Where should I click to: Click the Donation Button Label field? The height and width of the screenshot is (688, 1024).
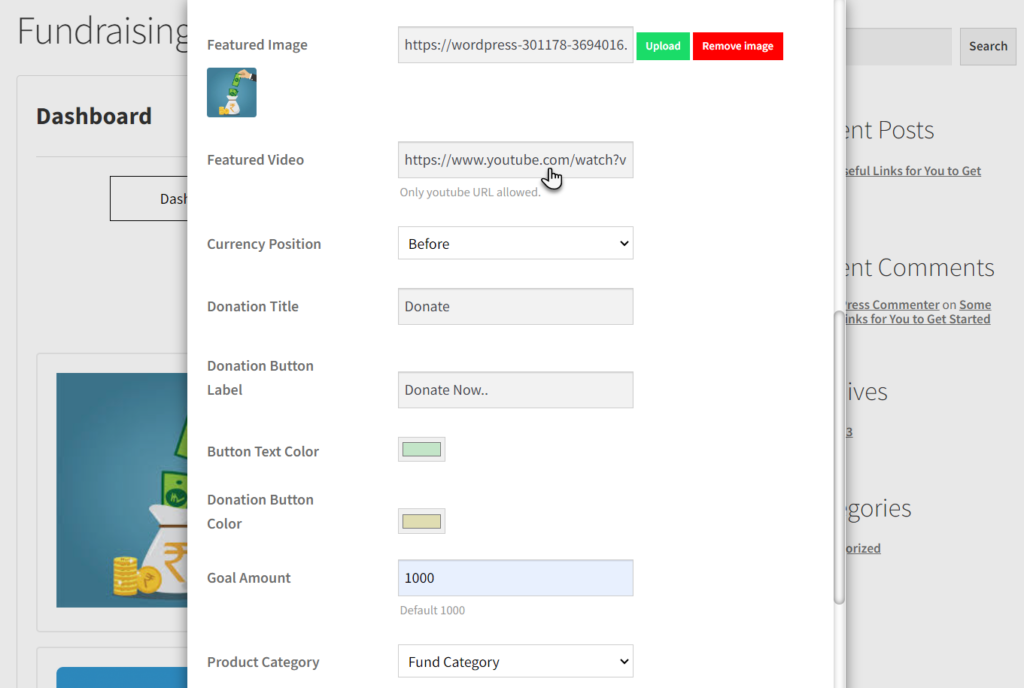coord(515,390)
